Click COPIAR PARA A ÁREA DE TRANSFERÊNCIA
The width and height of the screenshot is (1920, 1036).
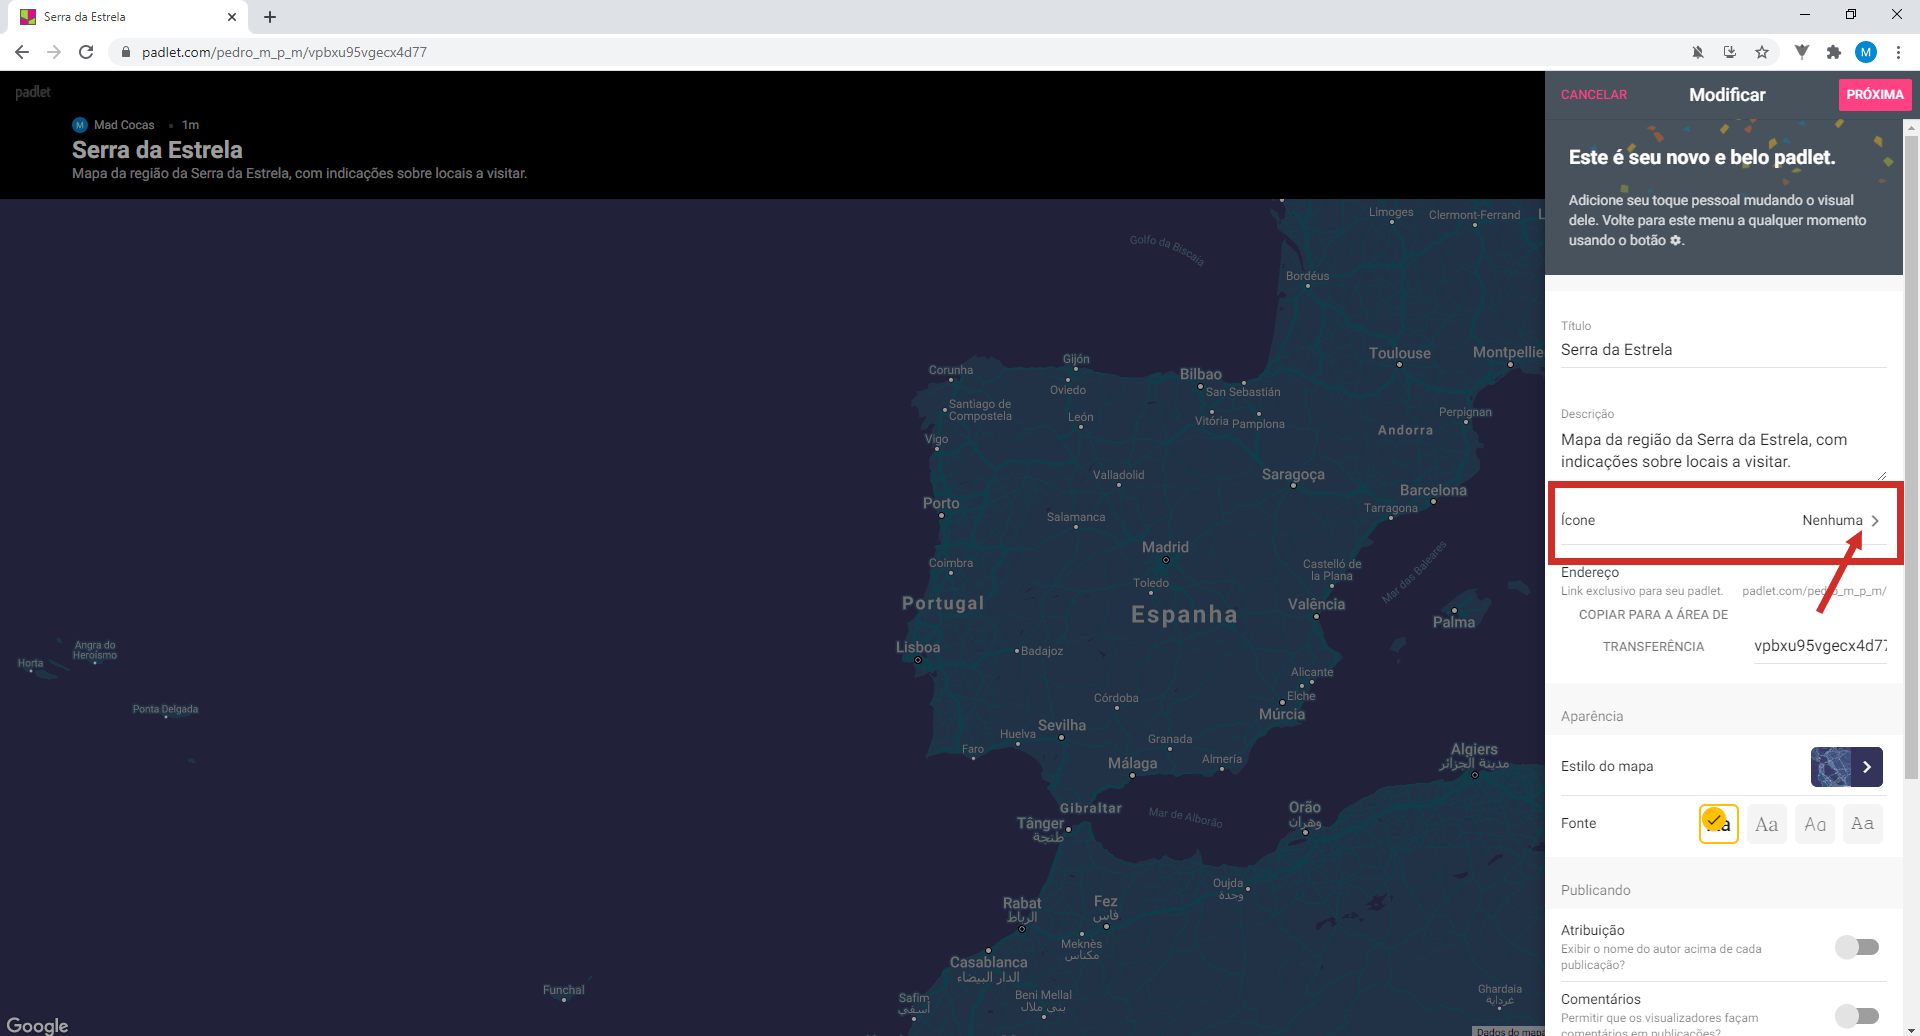click(x=1653, y=631)
